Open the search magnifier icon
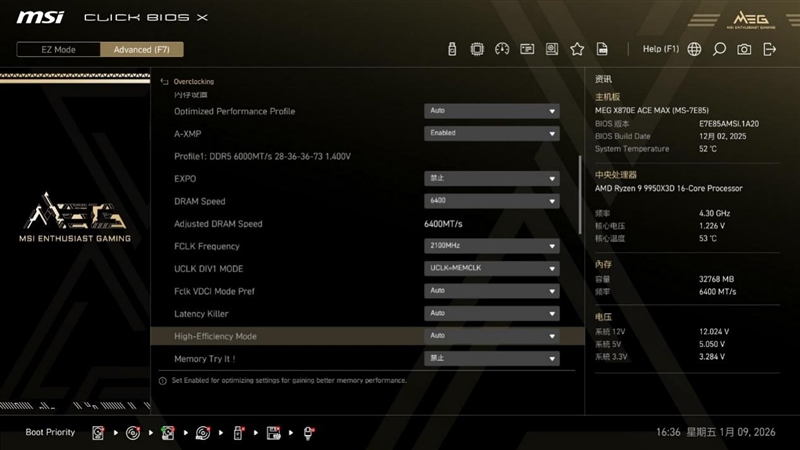 click(x=719, y=49)
